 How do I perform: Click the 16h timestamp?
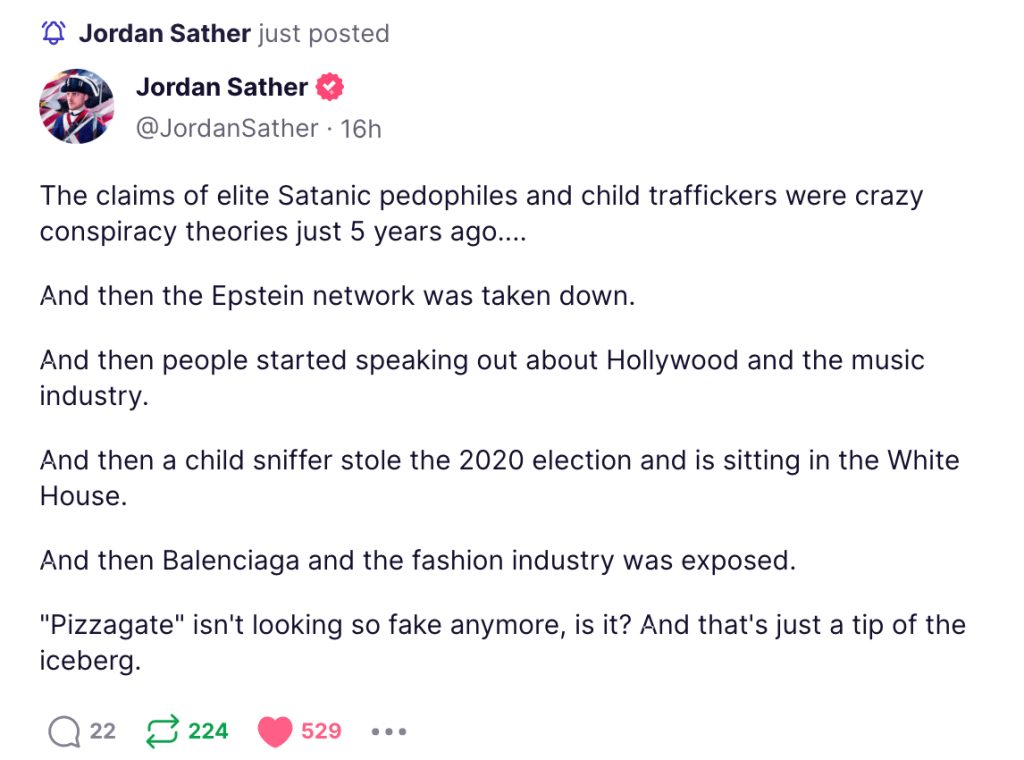tap(361, 129)
